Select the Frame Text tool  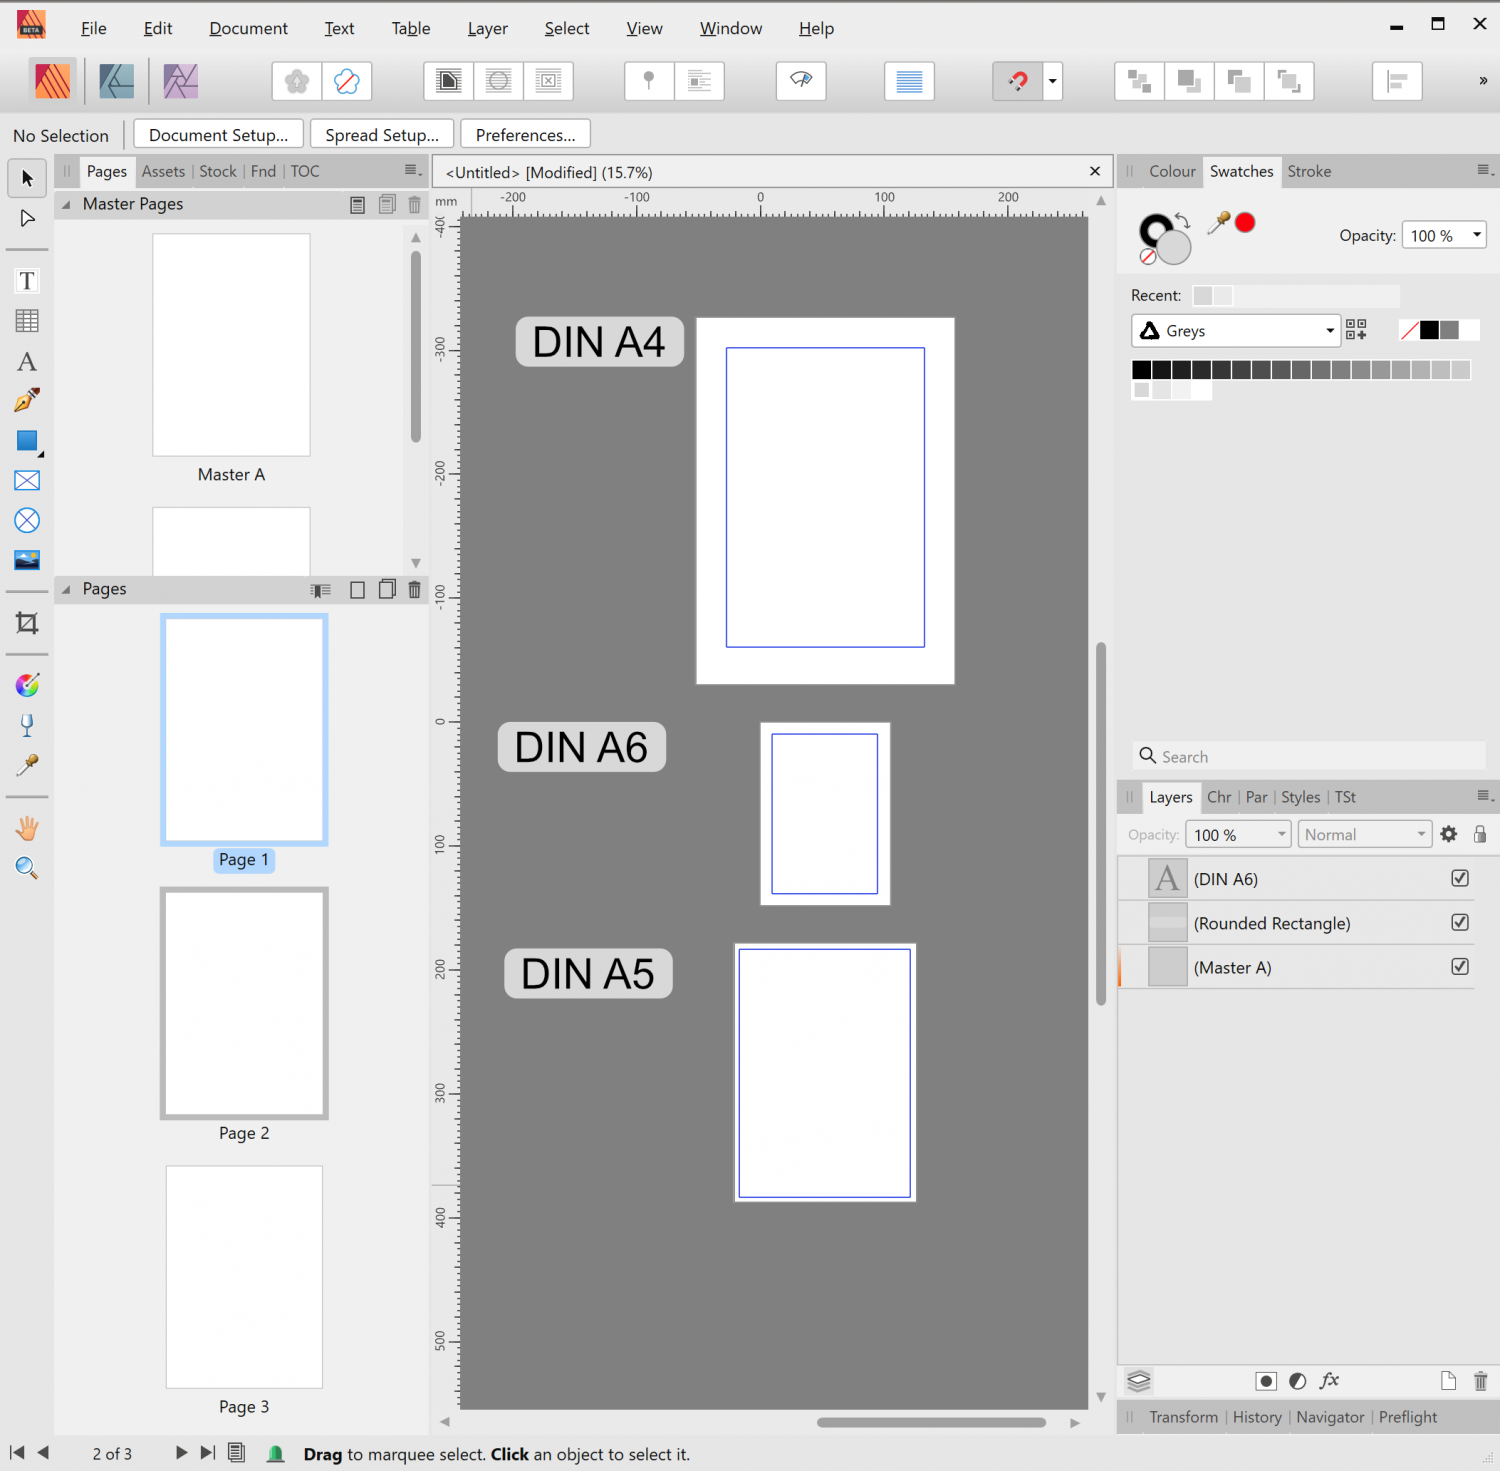coord(27,280)
